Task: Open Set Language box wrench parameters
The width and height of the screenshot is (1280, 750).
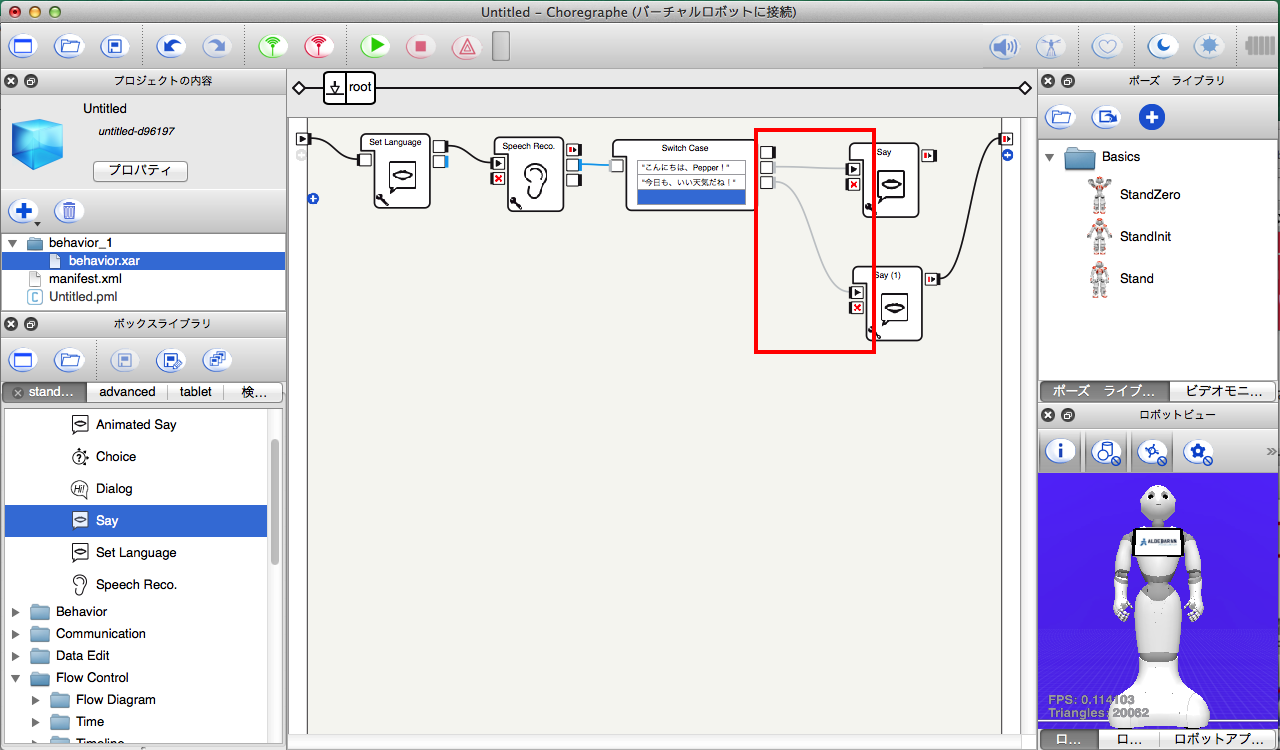Action: [x=381, y=200]
